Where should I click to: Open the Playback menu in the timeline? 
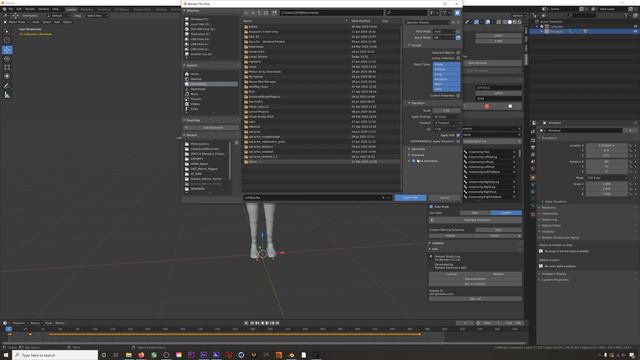[19, 323]
